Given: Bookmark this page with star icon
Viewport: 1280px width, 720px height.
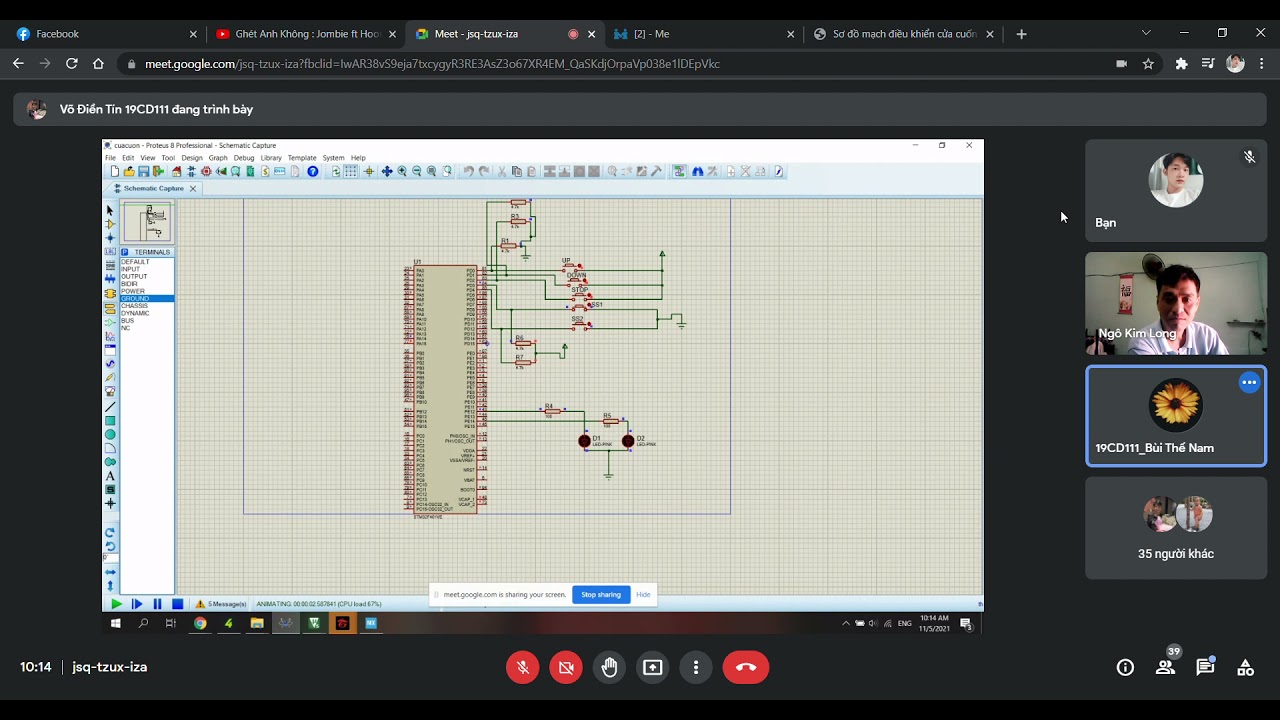Looking at the screenshot, I should click(x=1148, y=64).
